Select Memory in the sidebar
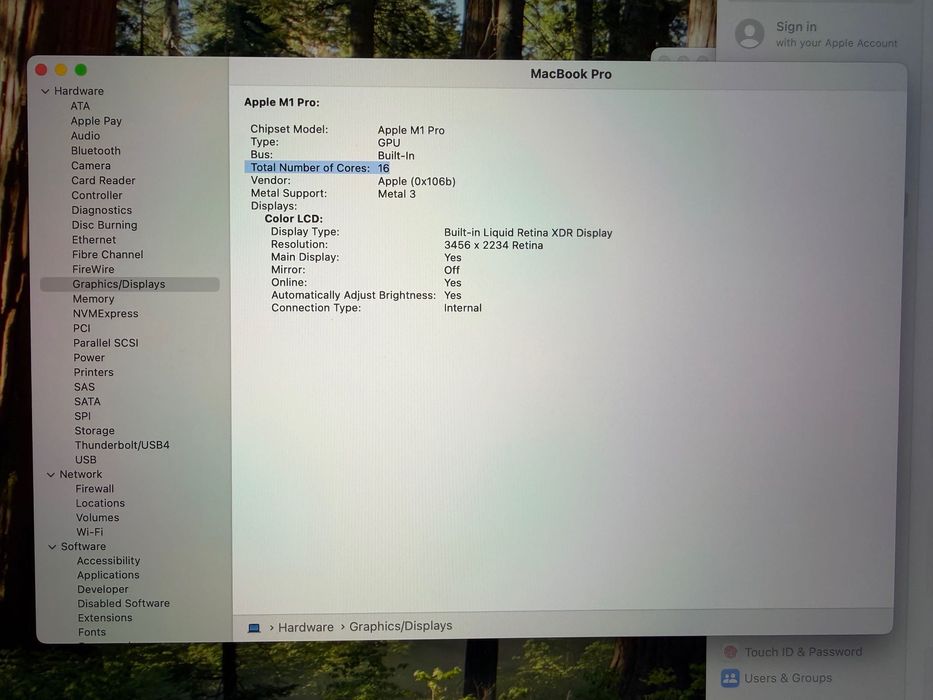 pyautogui.click(x=93, y=299)
